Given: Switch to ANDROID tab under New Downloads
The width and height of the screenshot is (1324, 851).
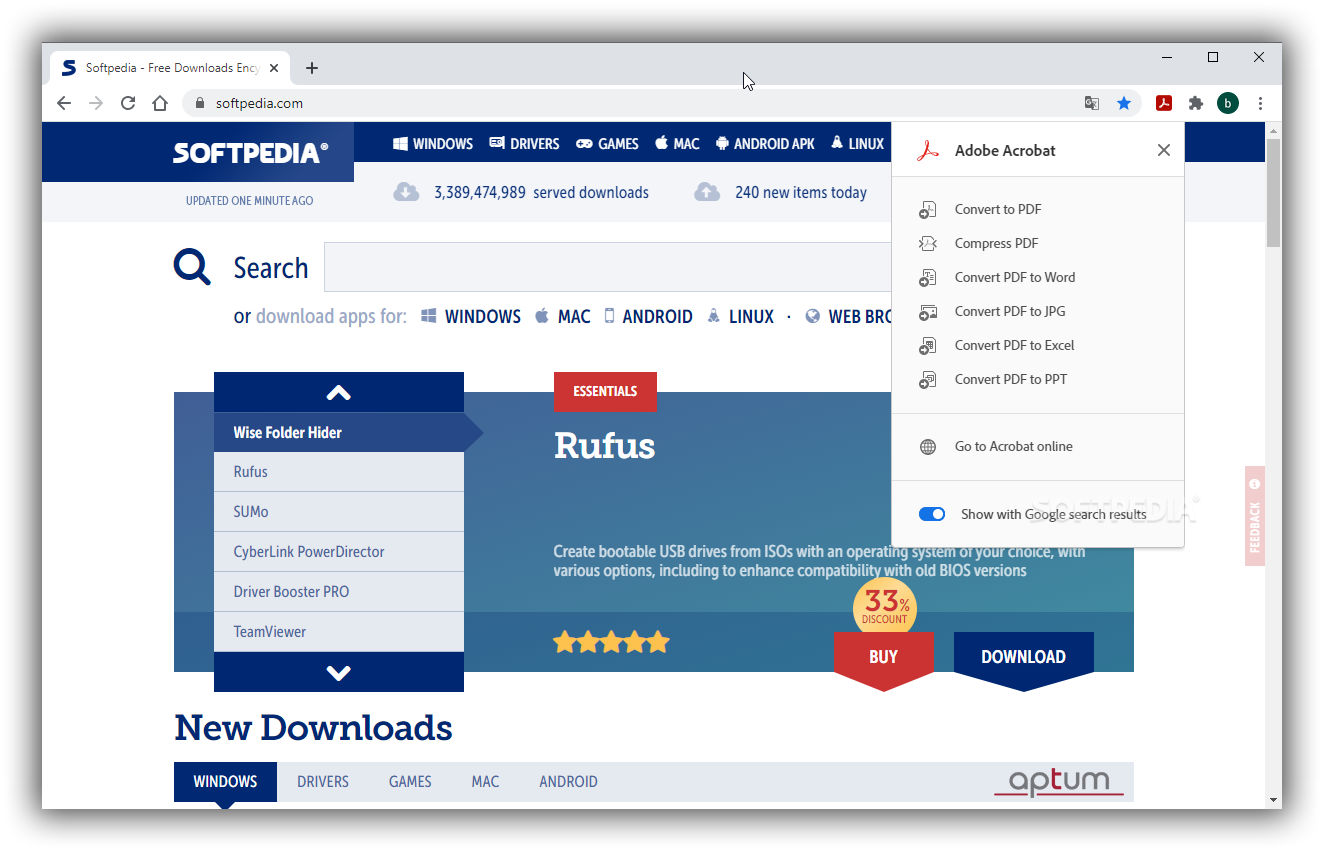Looking at the screenshot, I should click(568, 782).
